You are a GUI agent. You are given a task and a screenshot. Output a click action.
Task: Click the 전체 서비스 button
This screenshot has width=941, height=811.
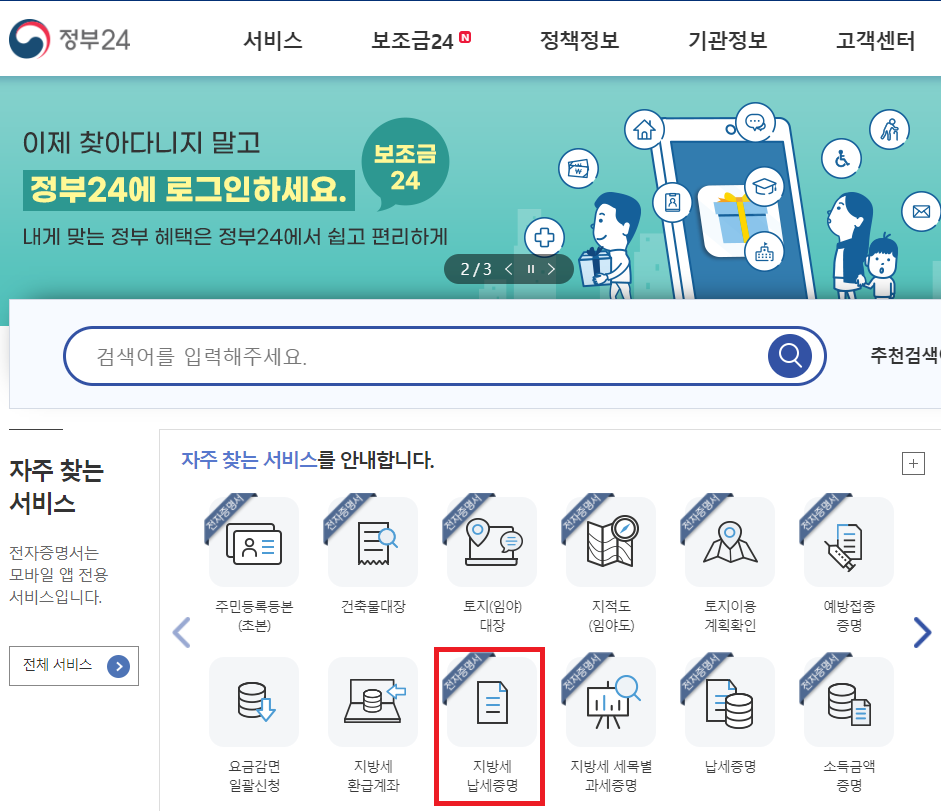[x=74, y=666]
